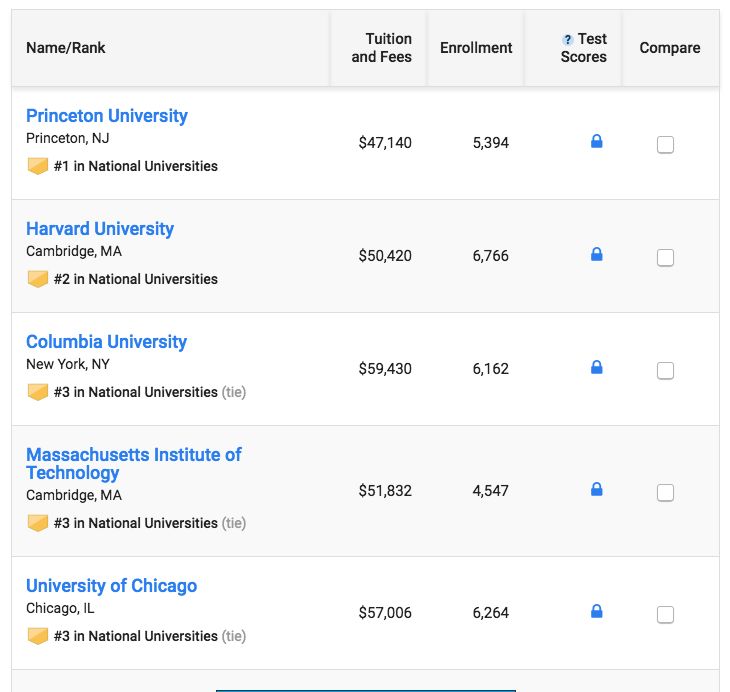The height and width of the screenshot is (692, 730).
Task: Tick the Compare checkbox for Harvard University
Action: tap(665, 258)
